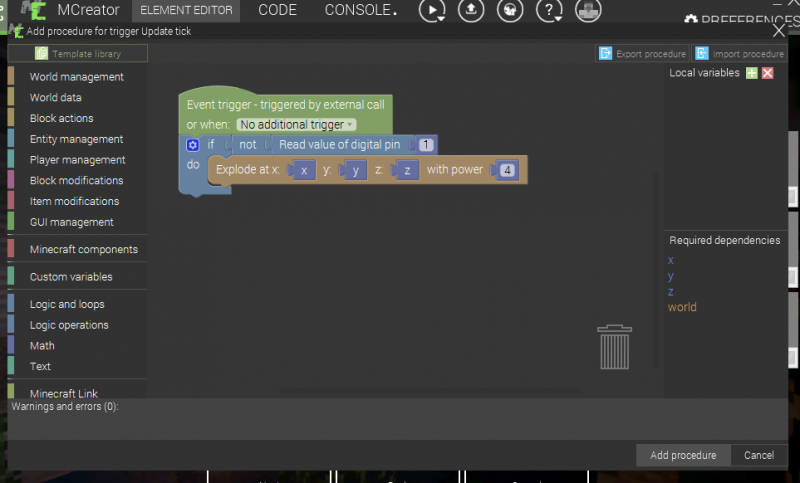Image resolution: width=800 pixels, height=483 pixels.
Task: Click dependency 'y' in Required dependencies
Action: 670,276
